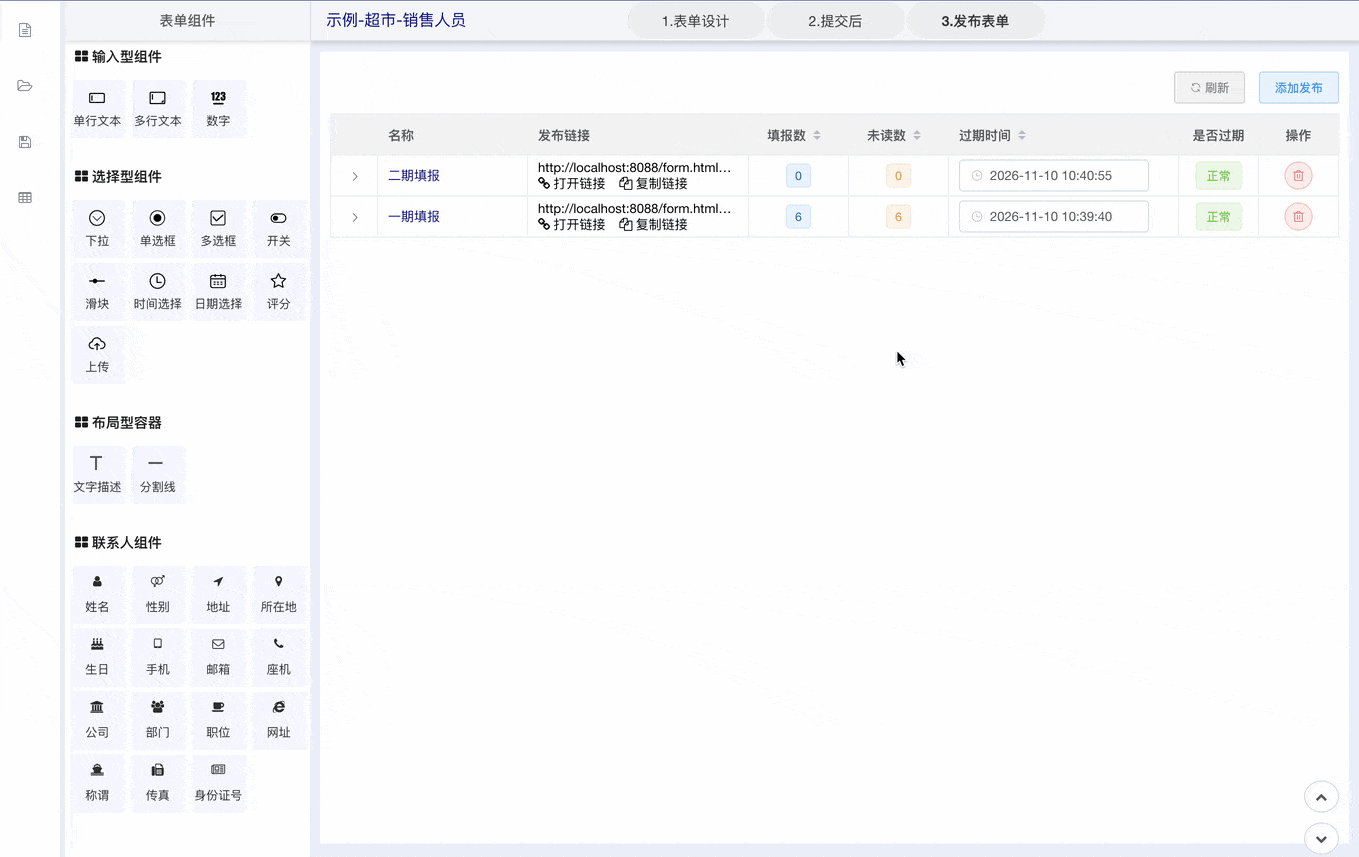
Task: Select the 下拉 dropdown component
Action: pos(97,228)
